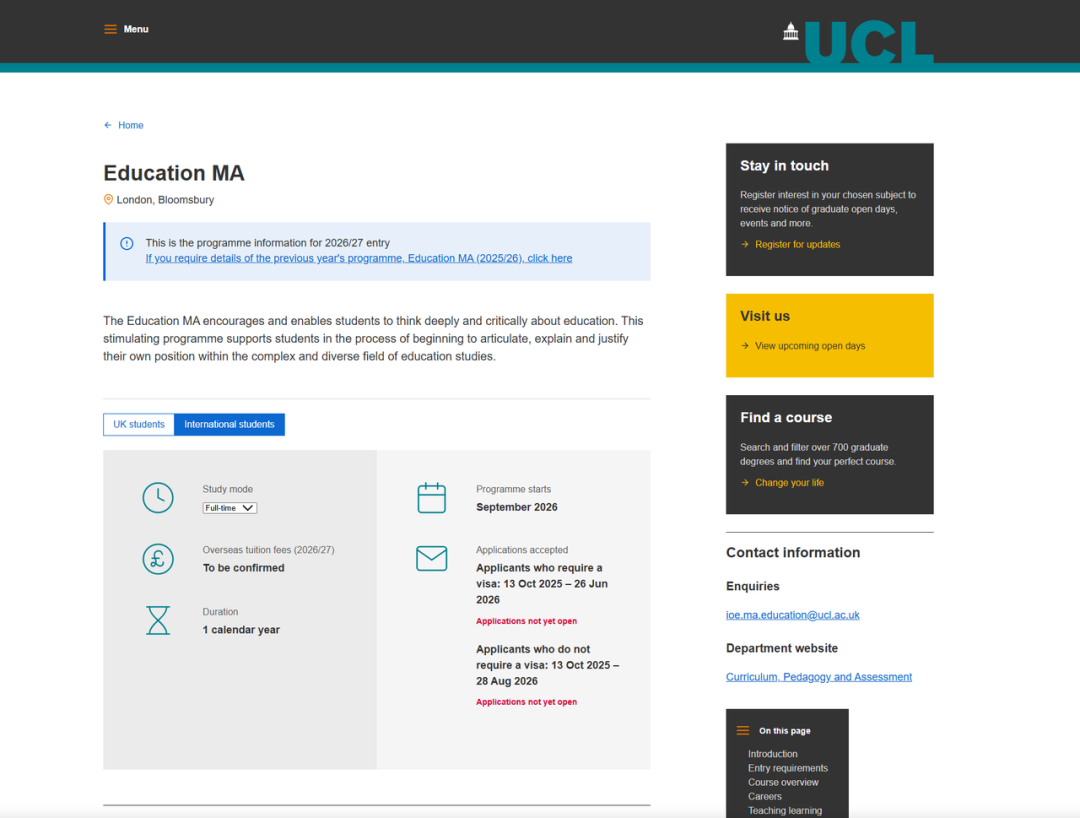Viewport: 1080px width, 818px height.
Task: Click View upcoming open days
Action: coord(810,346)
